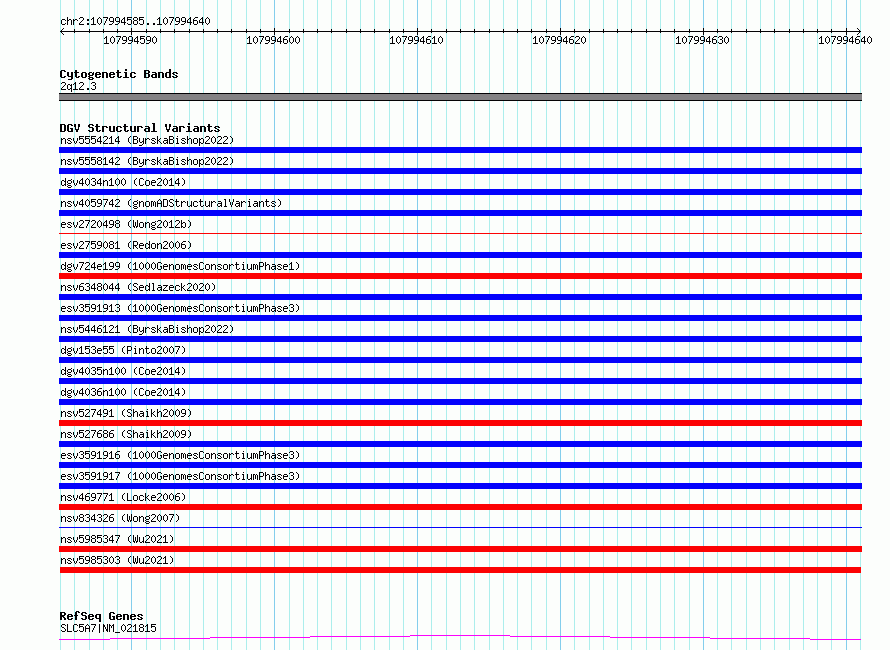Click the thin red line under esv2720498
This screenshot has width=890, height=650.
point(460,233)
